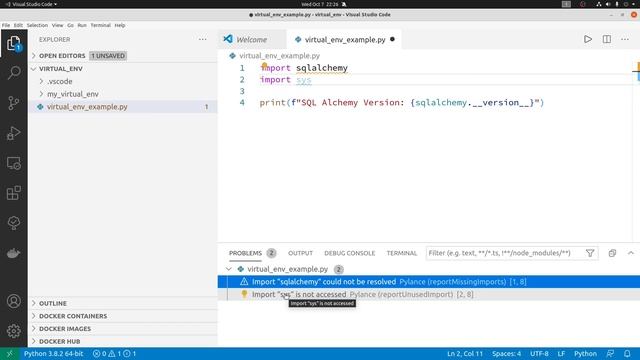Run Python file with the play icon
Viewport: 640px width, 360px height.
point(588,39)
